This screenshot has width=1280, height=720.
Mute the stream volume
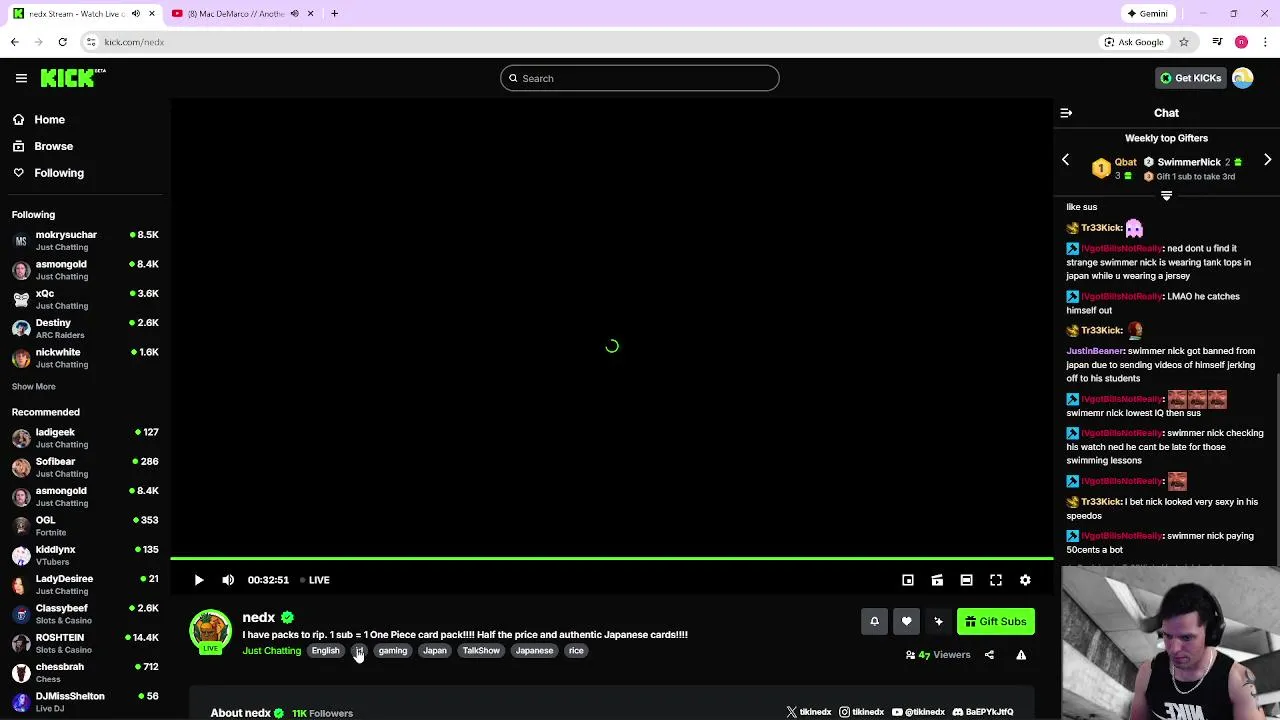point(228,580)
